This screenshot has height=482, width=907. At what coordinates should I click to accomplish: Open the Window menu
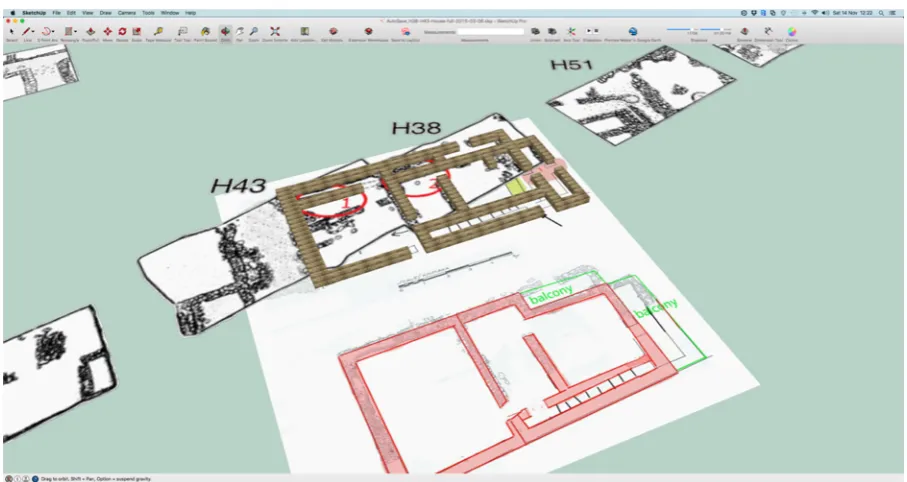click(169, 13)
